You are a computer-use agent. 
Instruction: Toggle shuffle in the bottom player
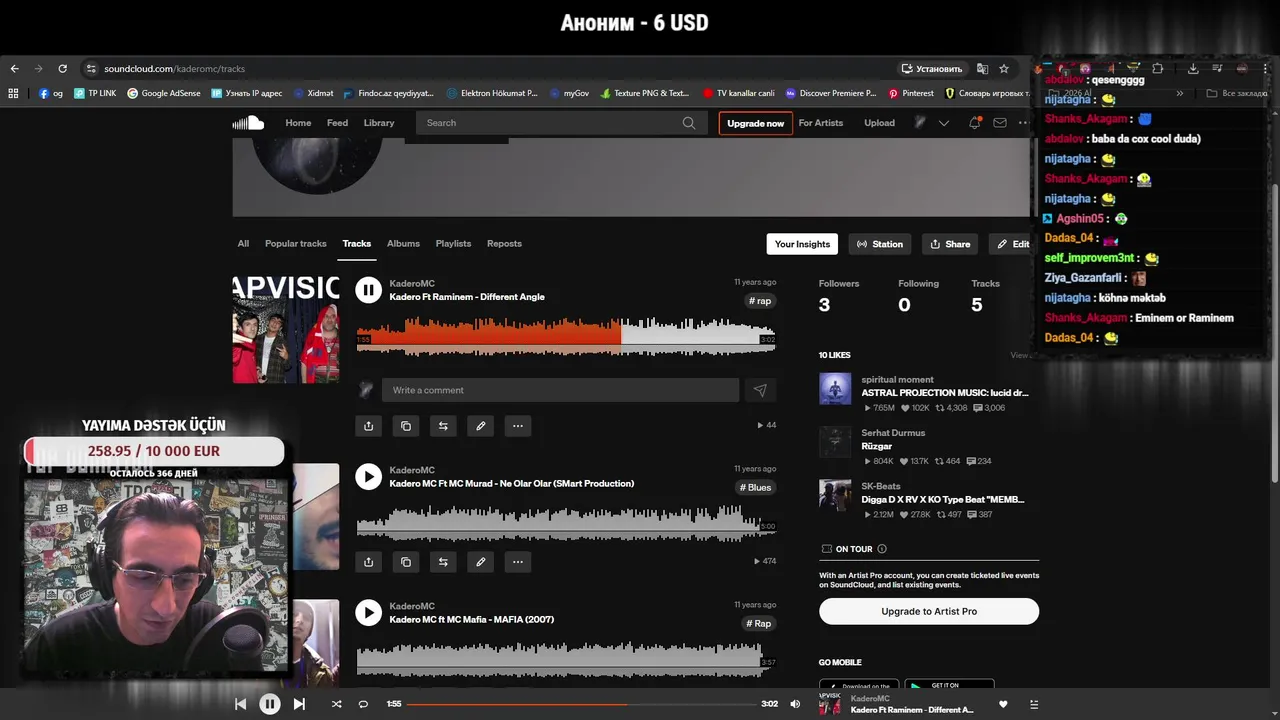[336, 704]
